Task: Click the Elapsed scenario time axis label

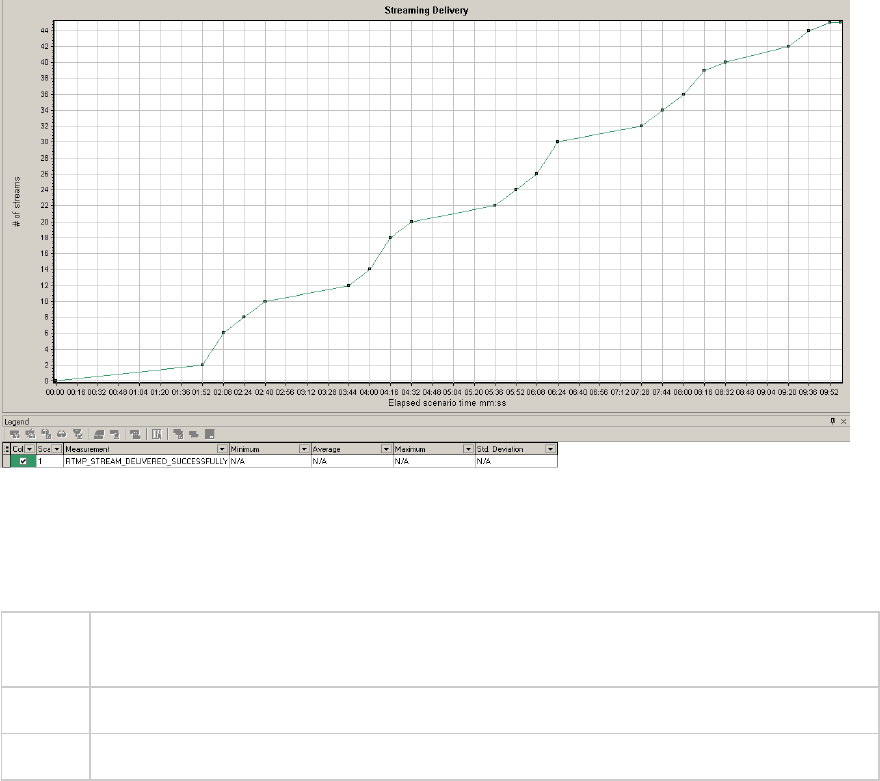Action: 447,403
